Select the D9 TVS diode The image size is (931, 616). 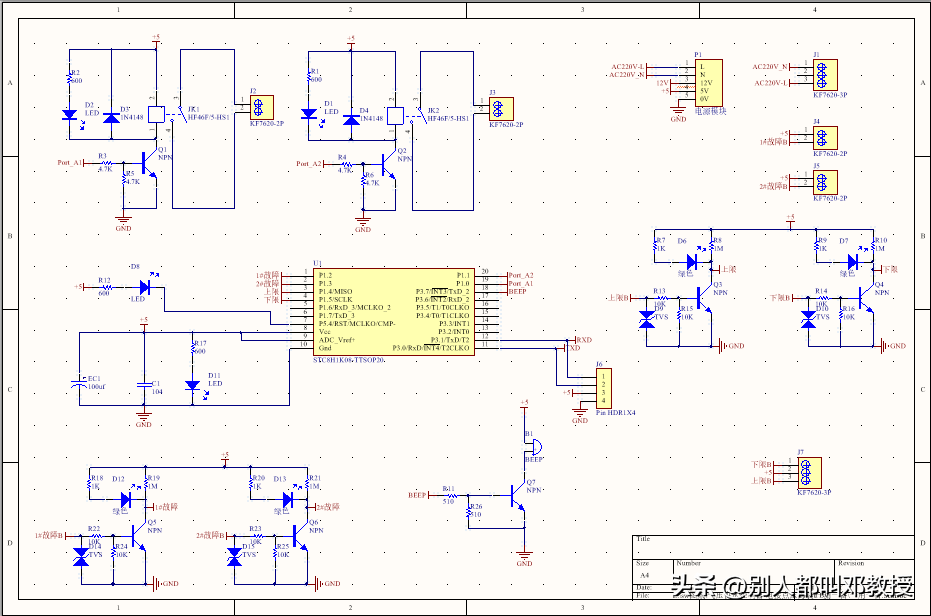[647, 320]
